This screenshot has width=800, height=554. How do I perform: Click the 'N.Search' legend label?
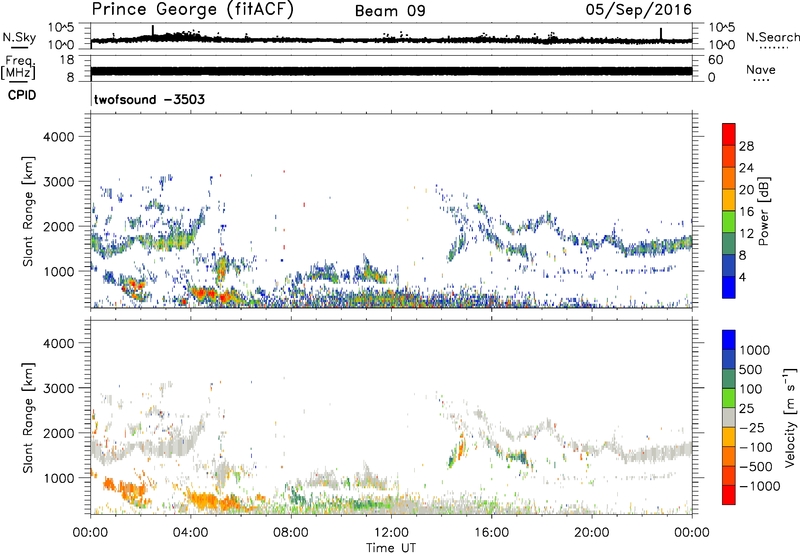[772, 37]
